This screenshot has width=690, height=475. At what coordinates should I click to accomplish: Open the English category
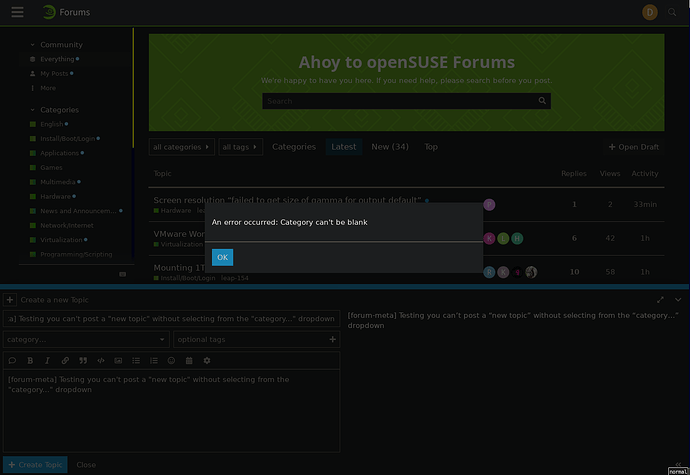tap(51, 124)
